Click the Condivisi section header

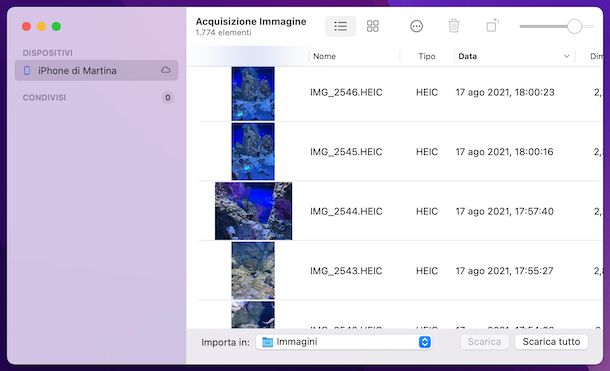pyautogui.click(x=44, y=98)
